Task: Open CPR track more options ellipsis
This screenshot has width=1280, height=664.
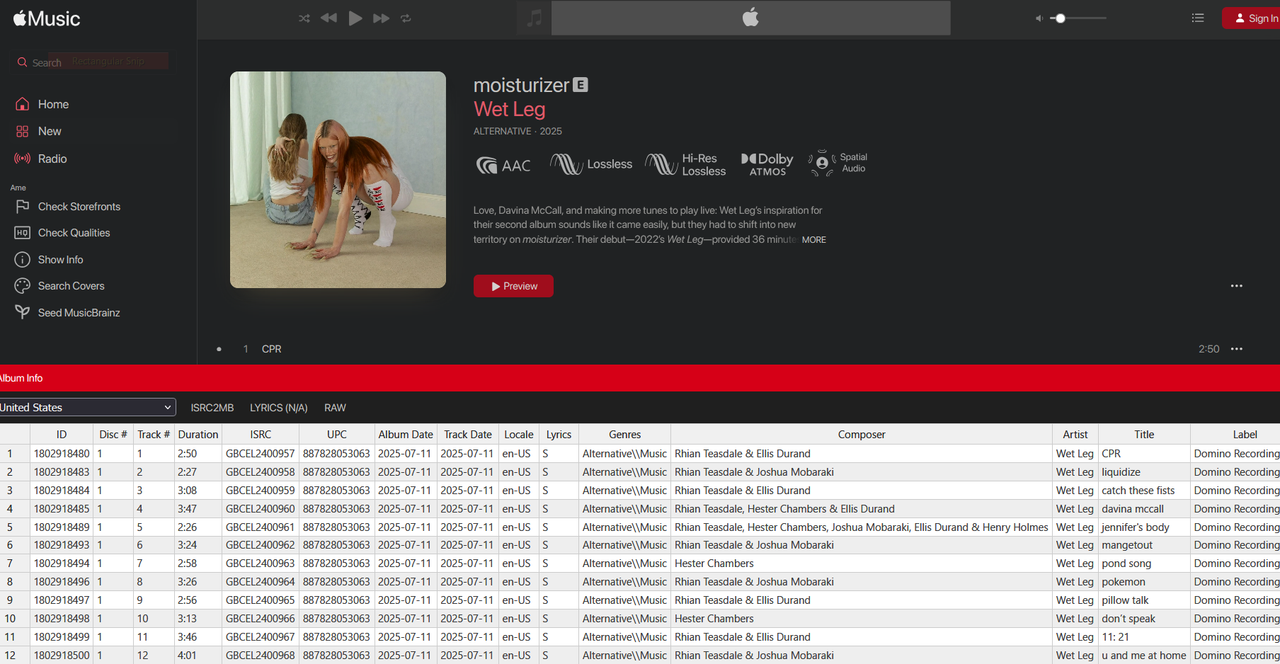Action: 1237,349
